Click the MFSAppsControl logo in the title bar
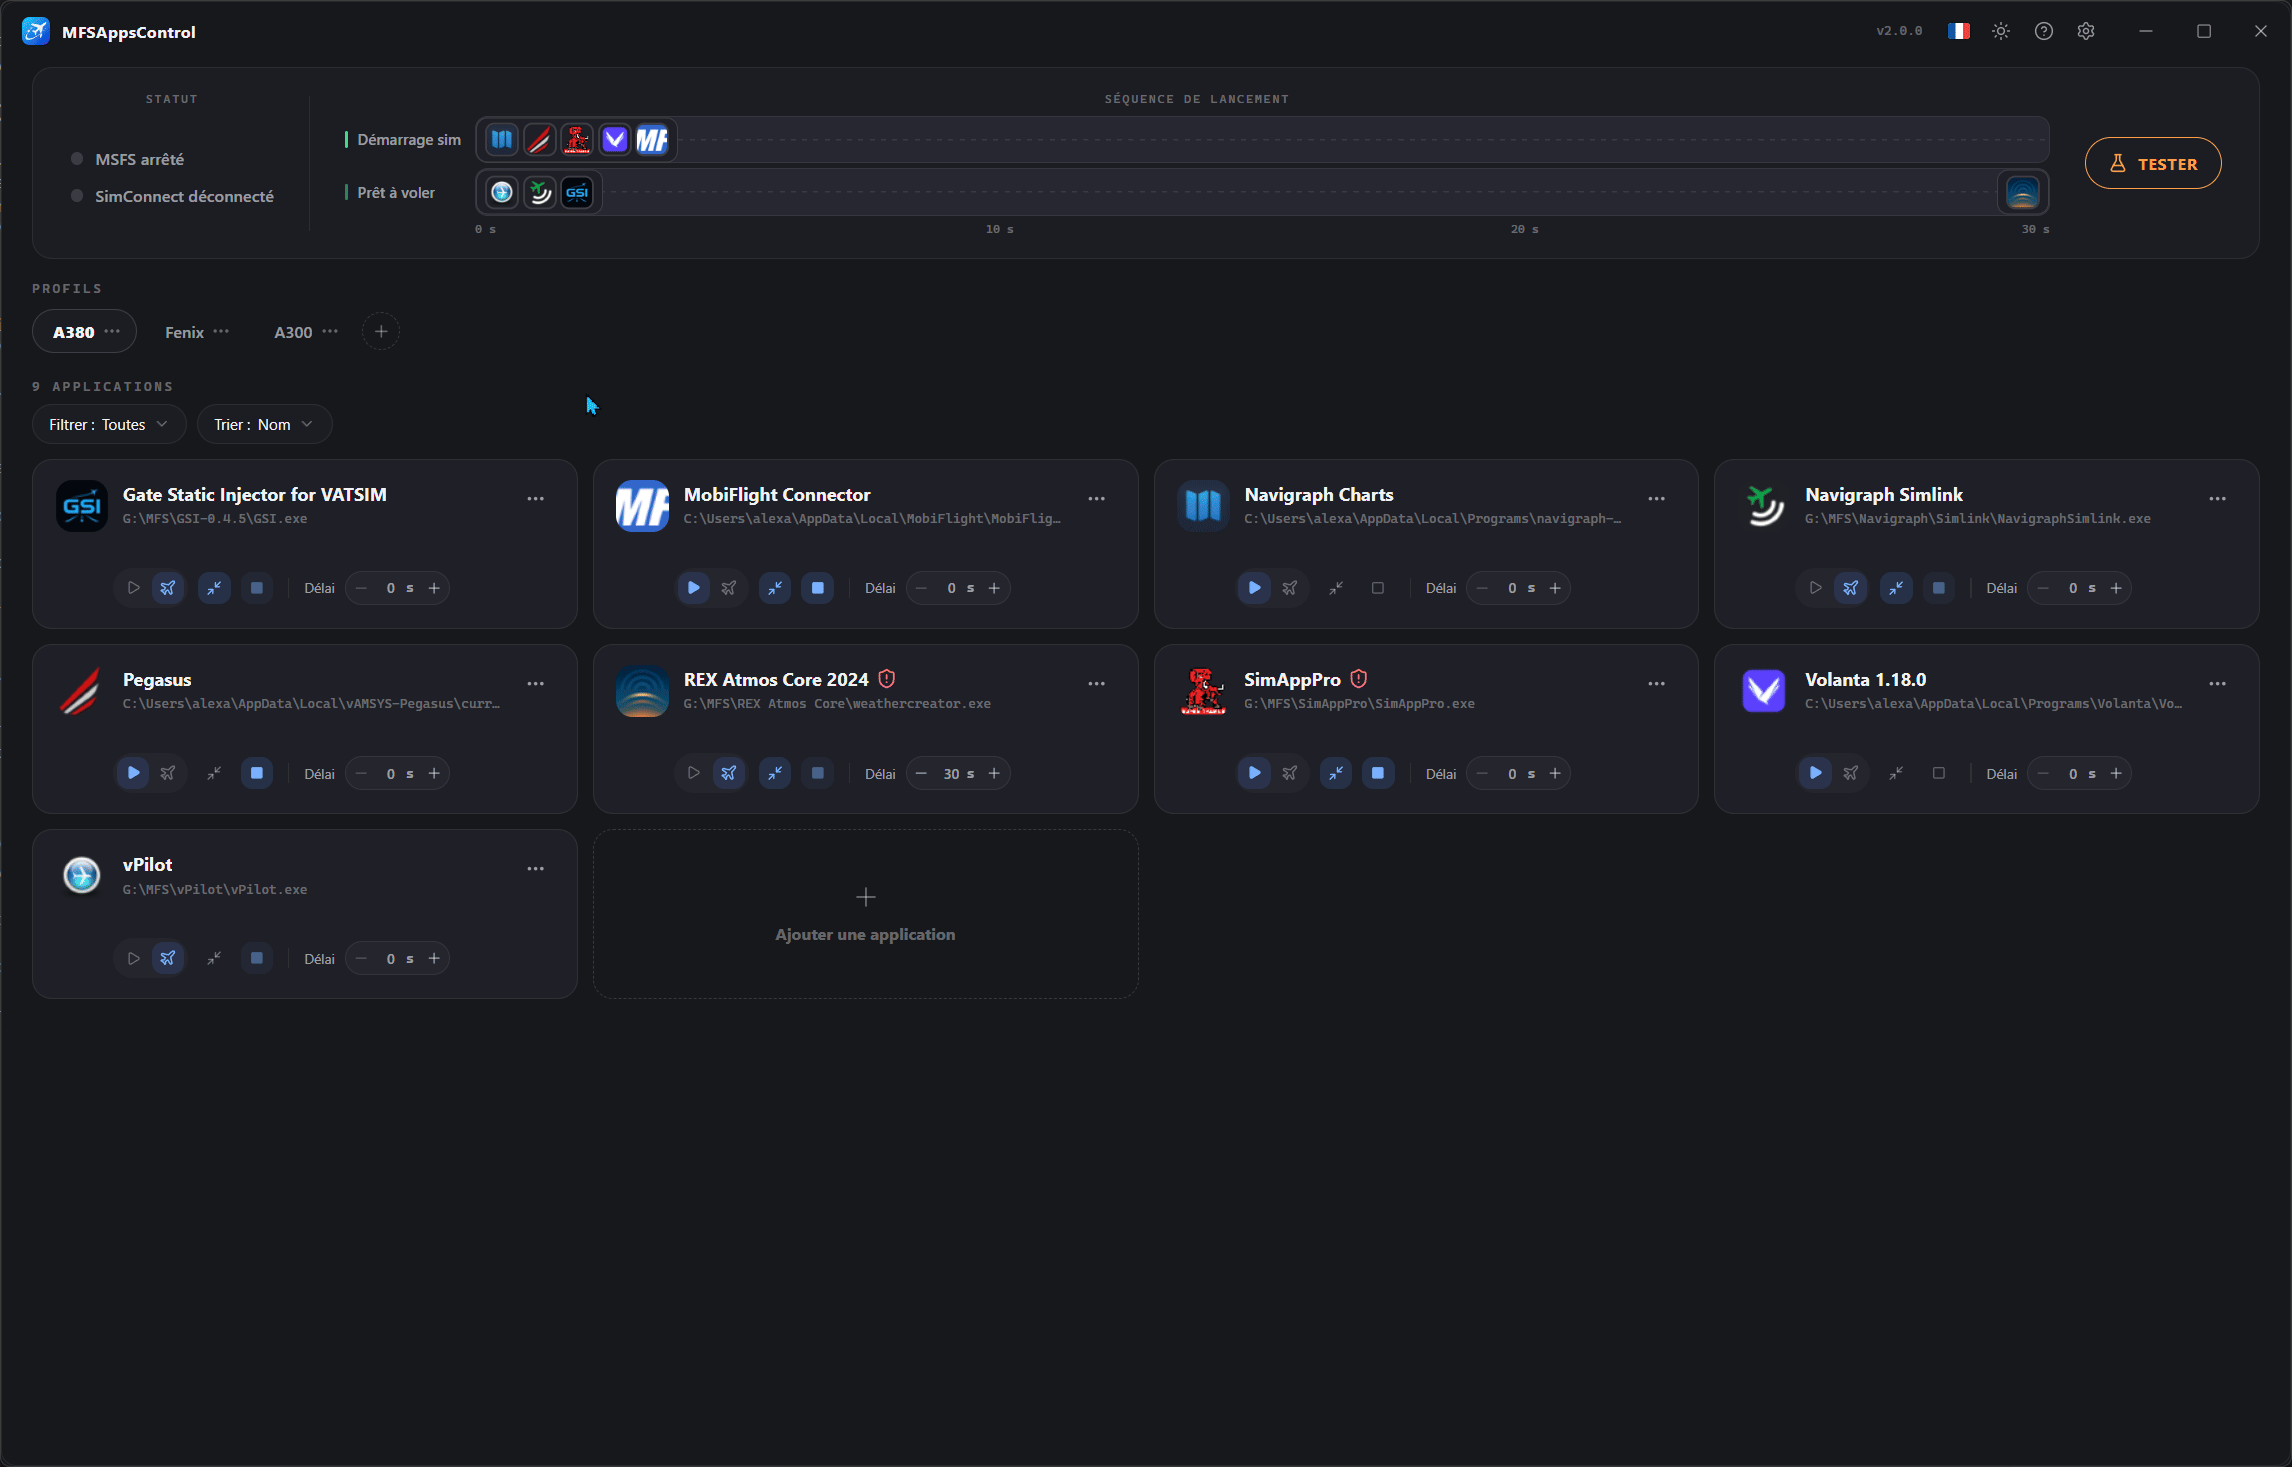 (x=36, y=31)
